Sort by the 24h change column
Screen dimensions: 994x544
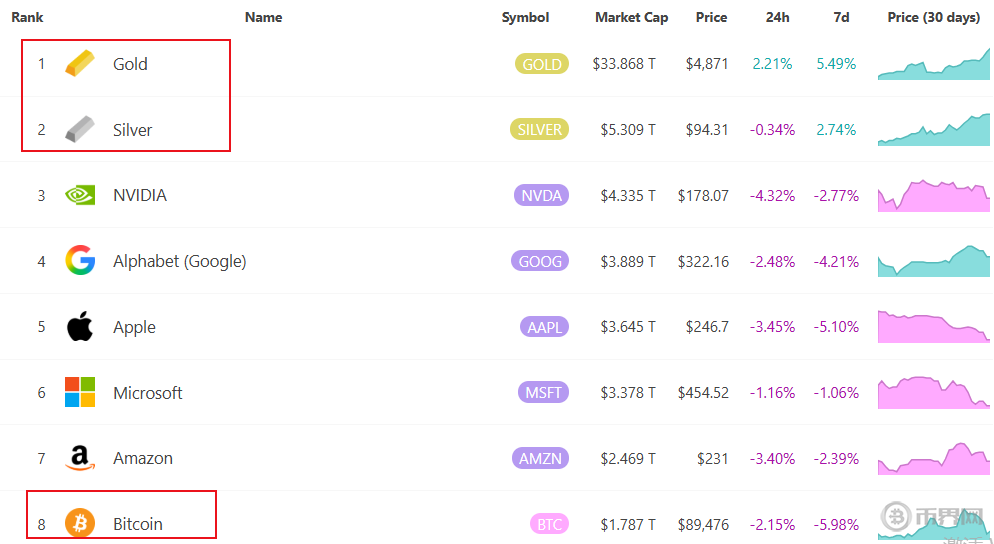(777, 17)
